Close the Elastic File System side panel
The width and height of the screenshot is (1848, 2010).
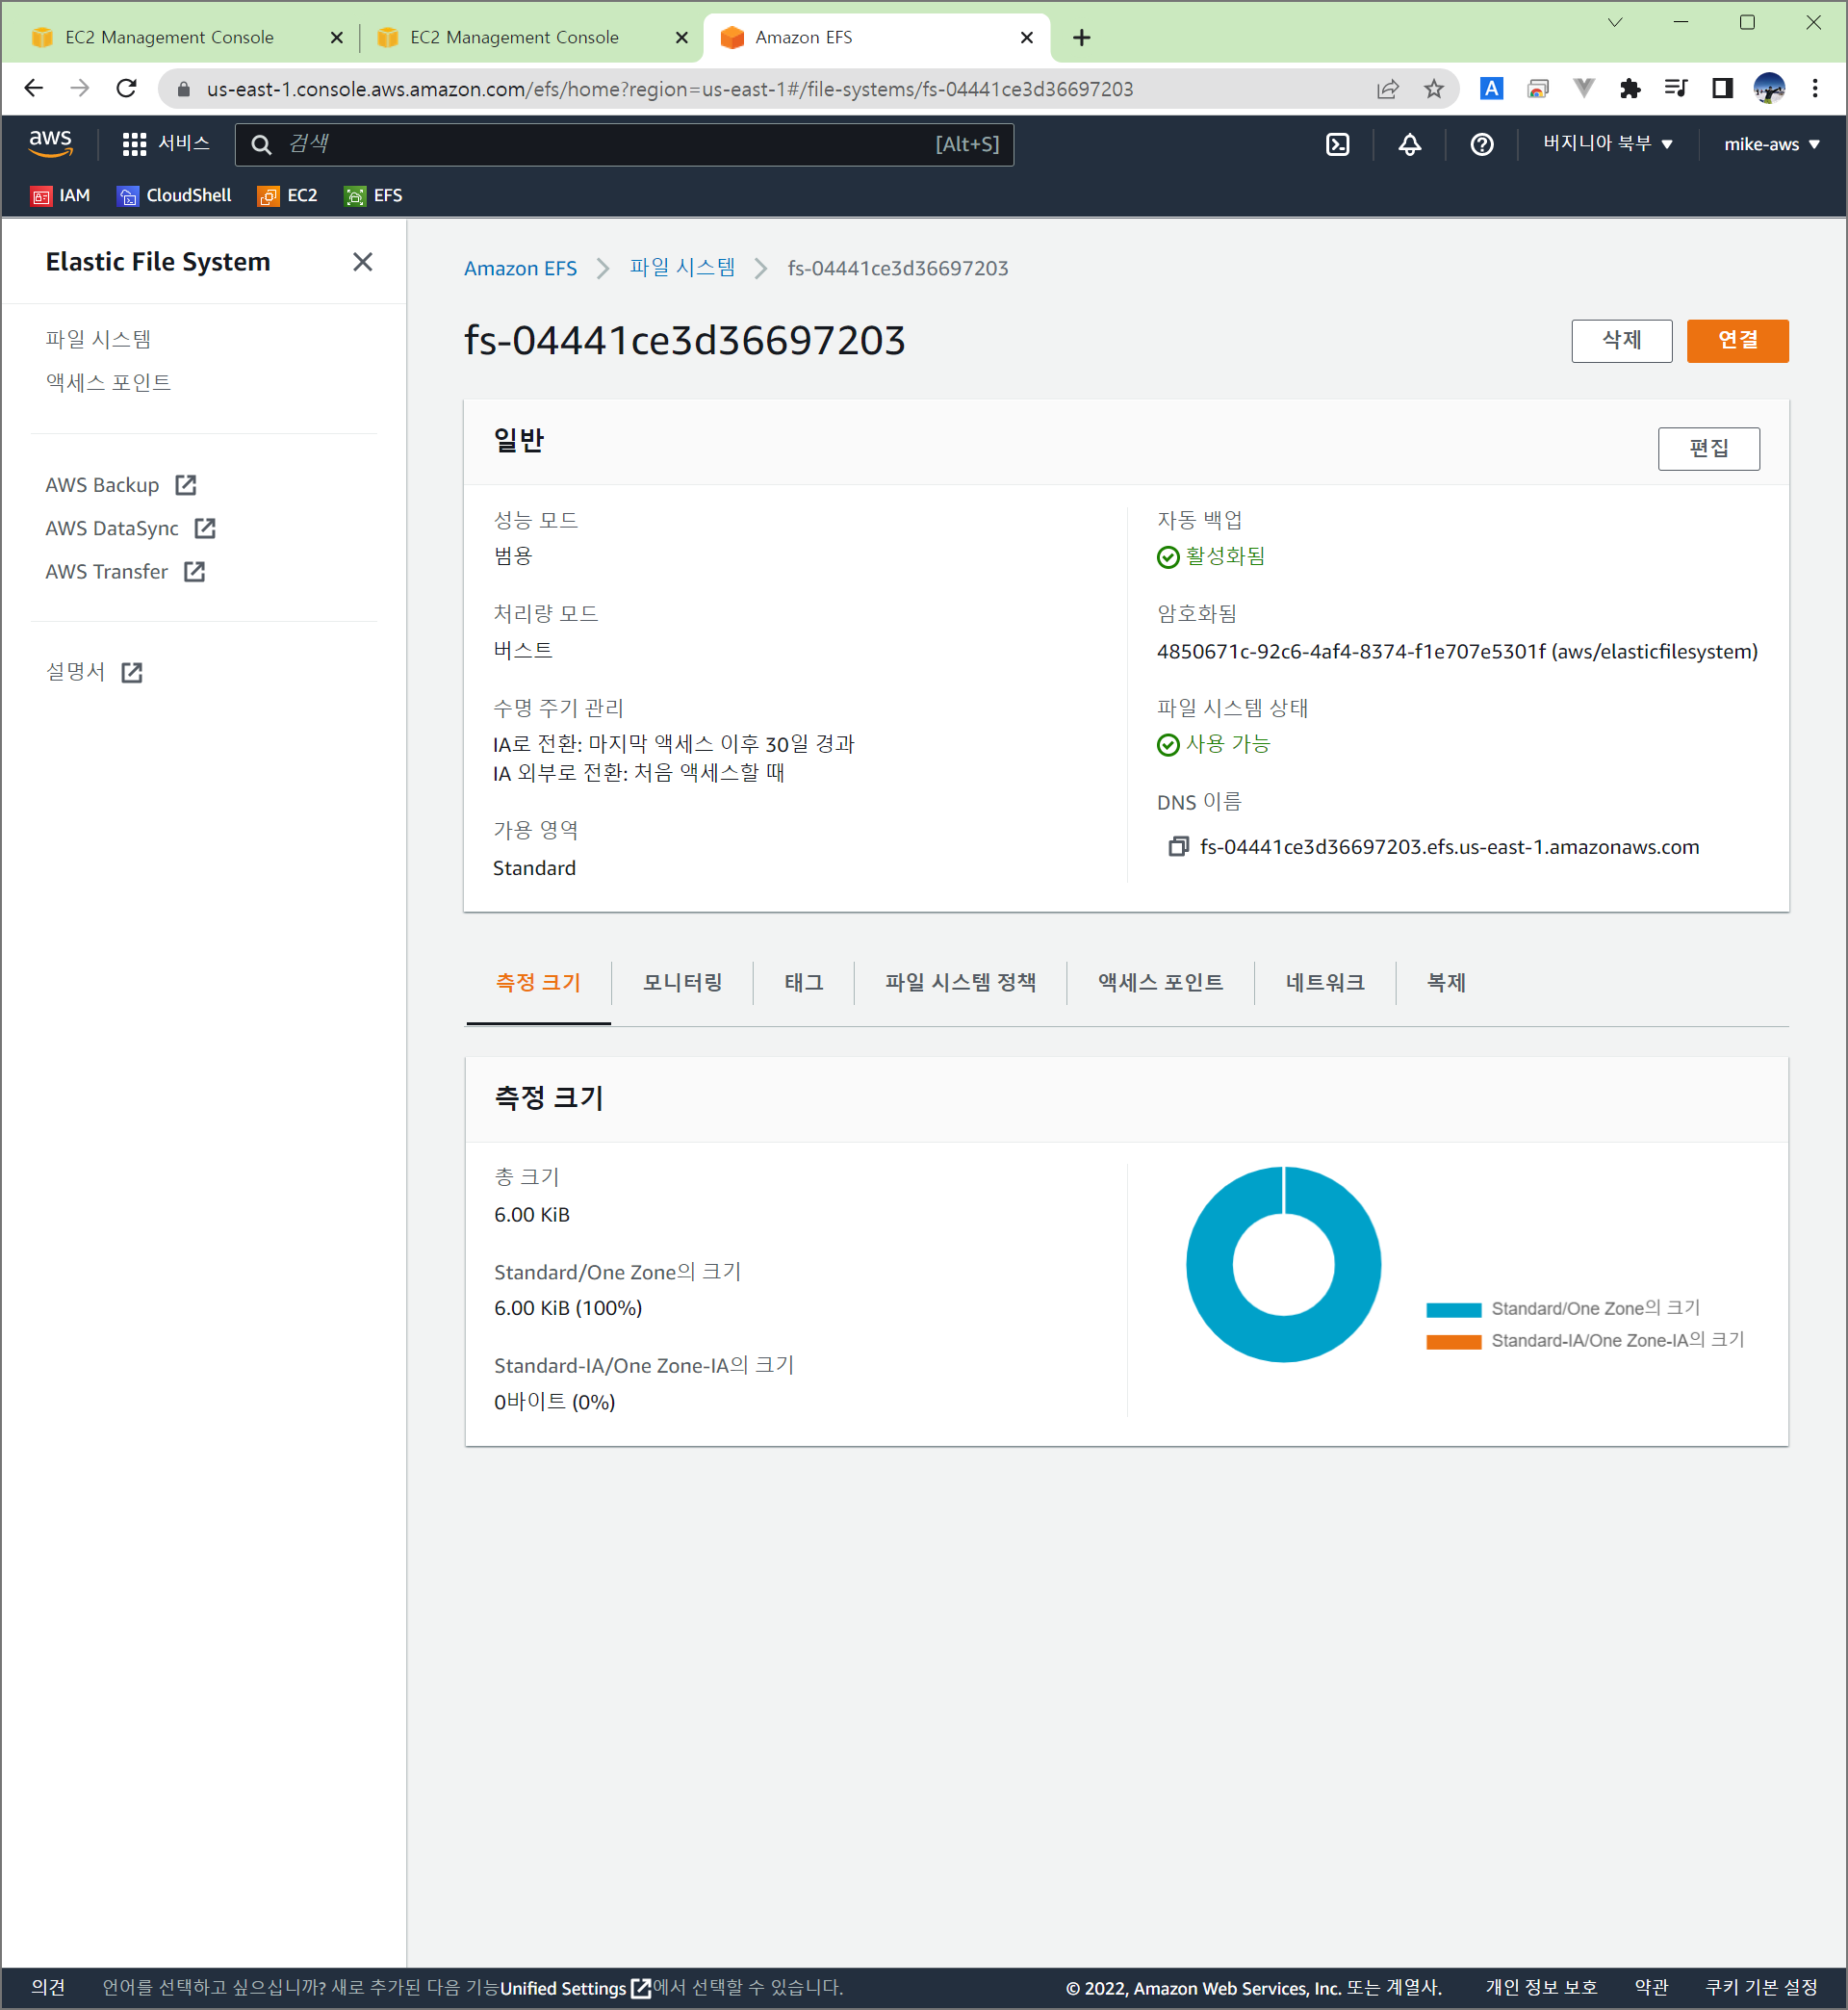(x=362, y=262)
